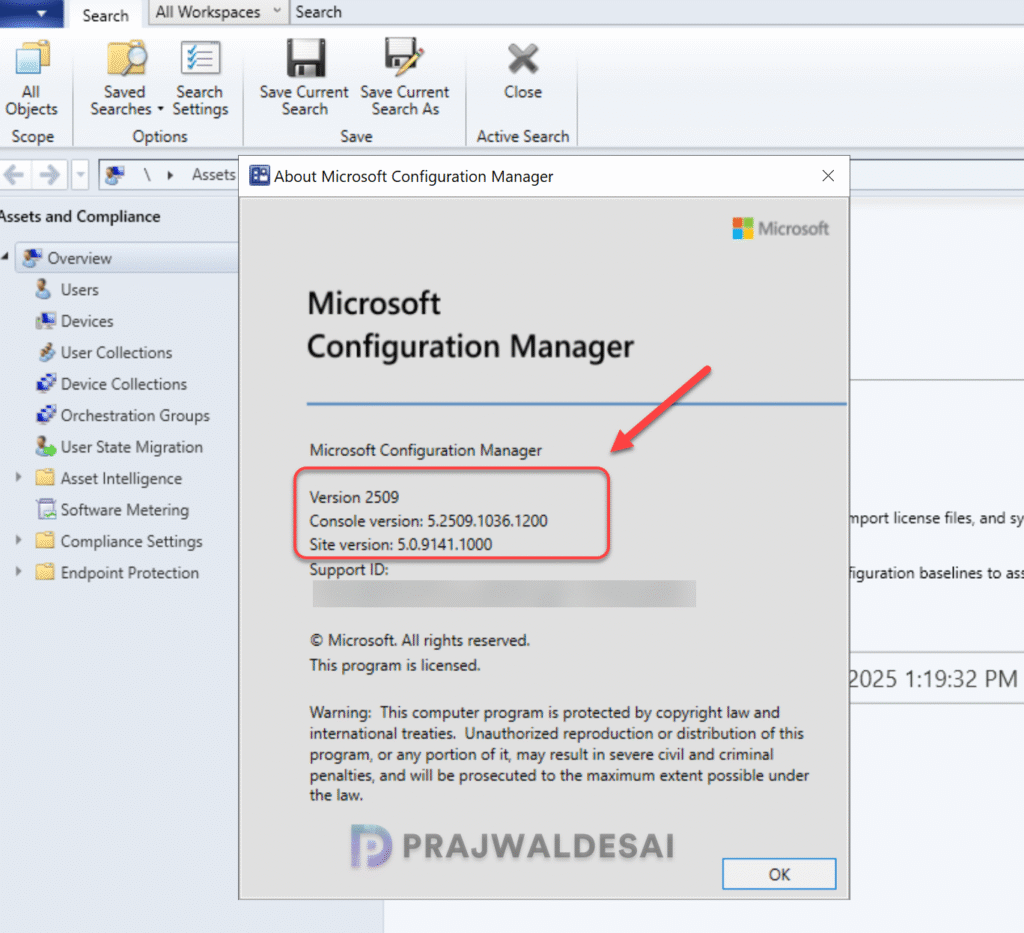
Task: Select the User Collections label
Action: pyautogui.click(x=116, y=352)
